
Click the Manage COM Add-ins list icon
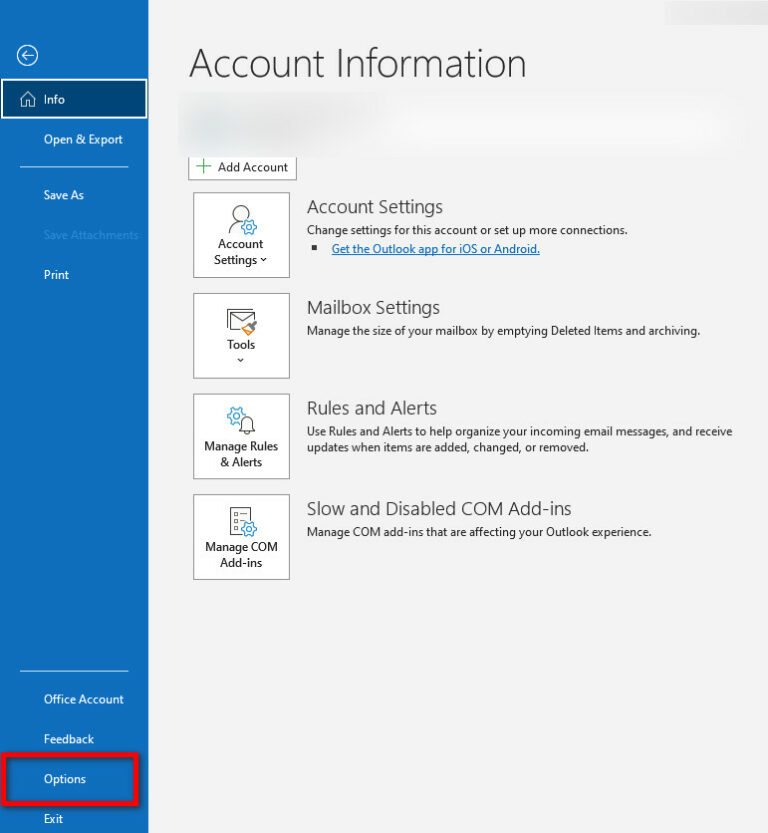point(243,521)
